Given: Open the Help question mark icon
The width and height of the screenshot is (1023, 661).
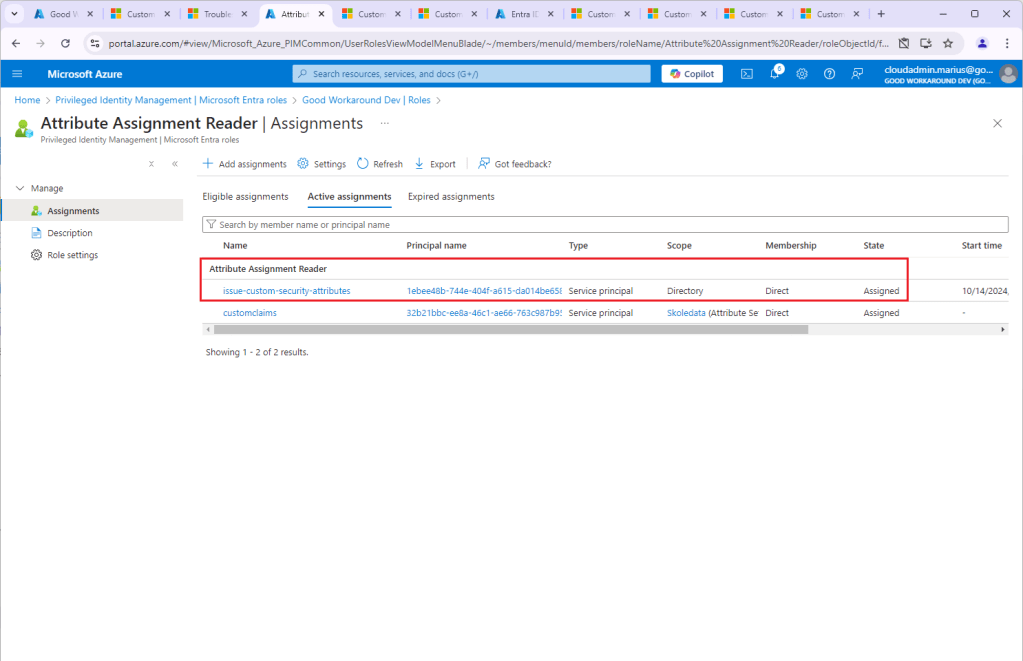Looking at the screenshot, I should tap(829, 74).
